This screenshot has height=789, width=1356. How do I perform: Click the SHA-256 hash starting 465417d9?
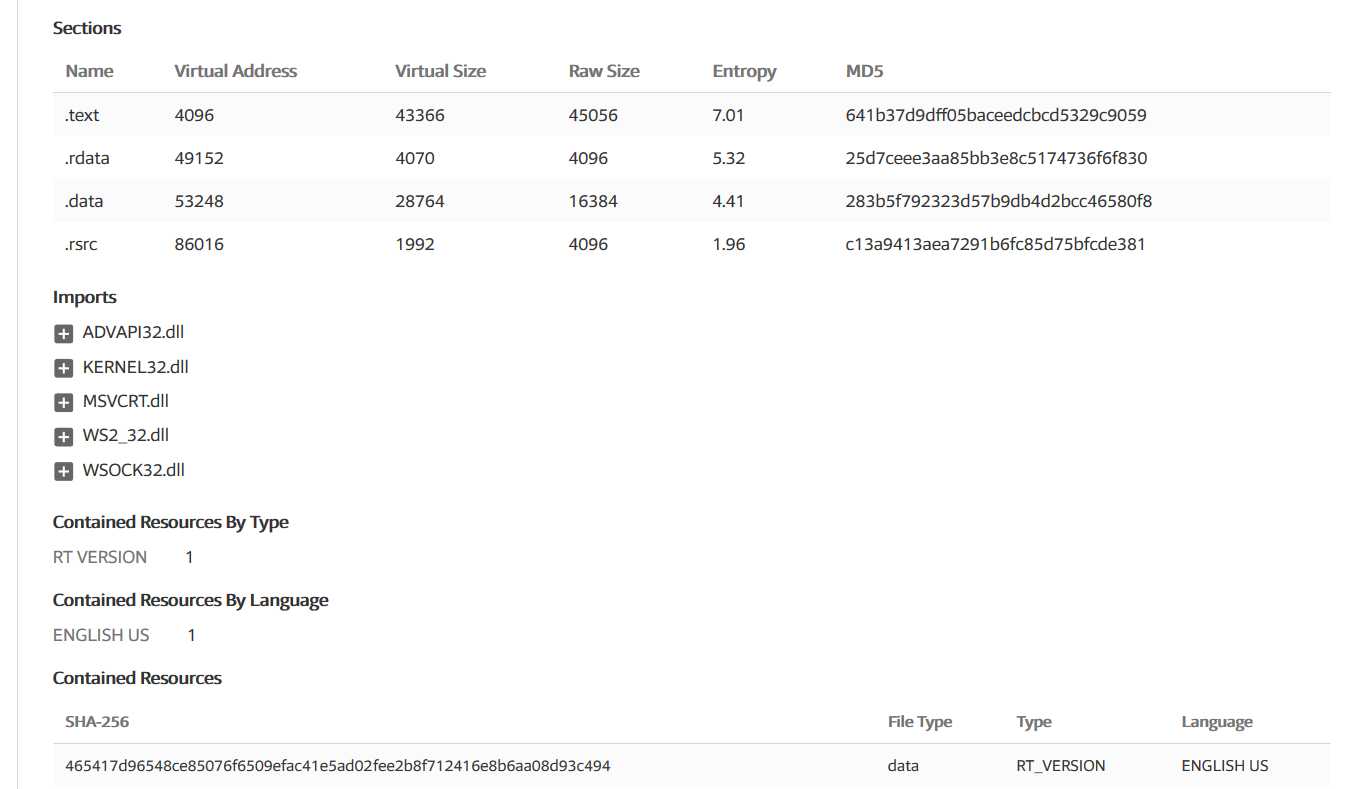pos(338,766)
